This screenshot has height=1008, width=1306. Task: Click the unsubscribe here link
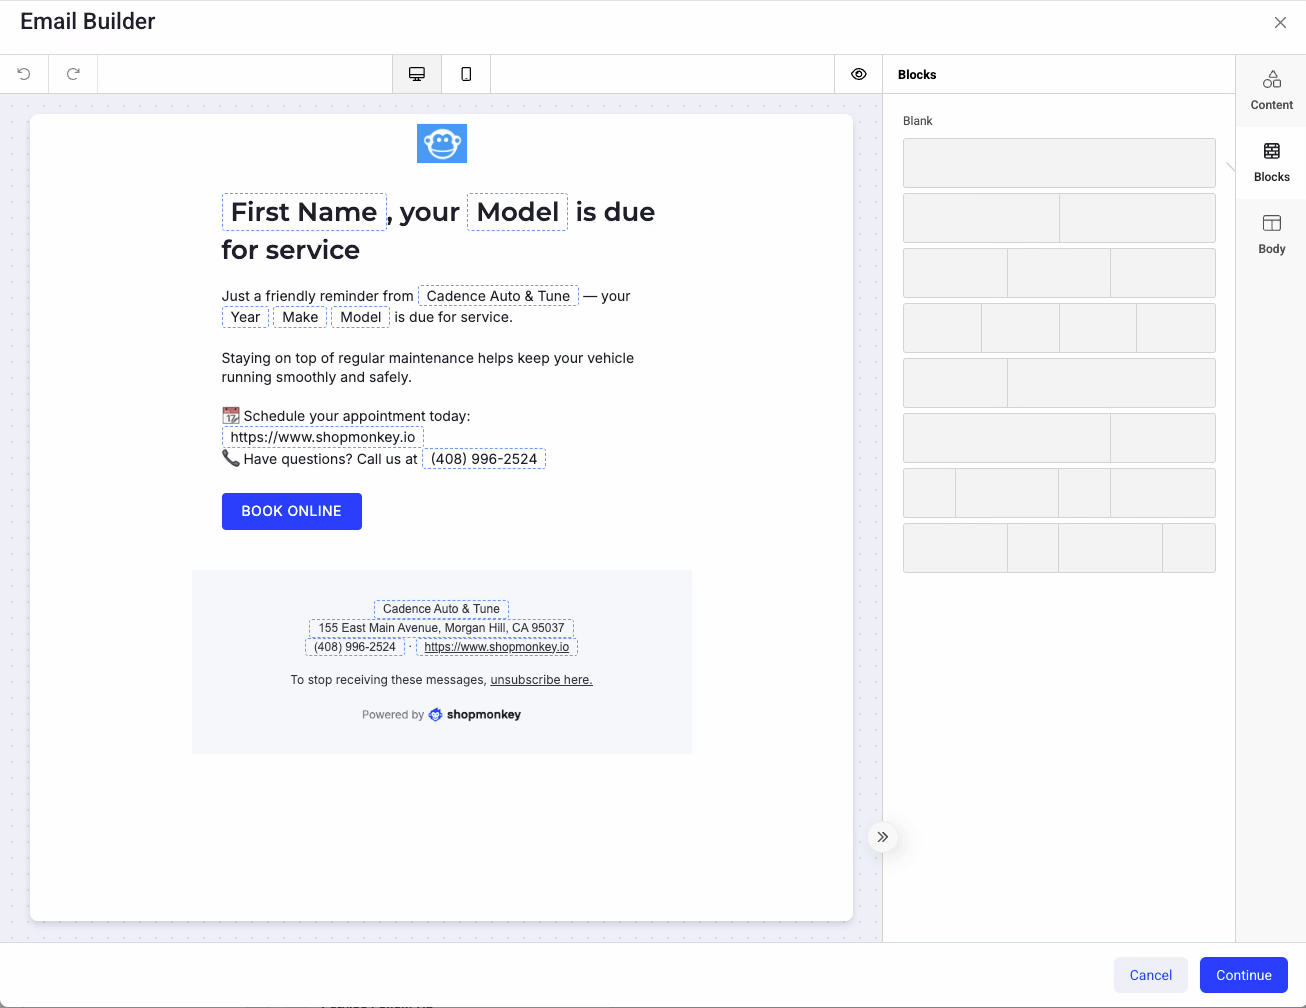tap(541, 680)
